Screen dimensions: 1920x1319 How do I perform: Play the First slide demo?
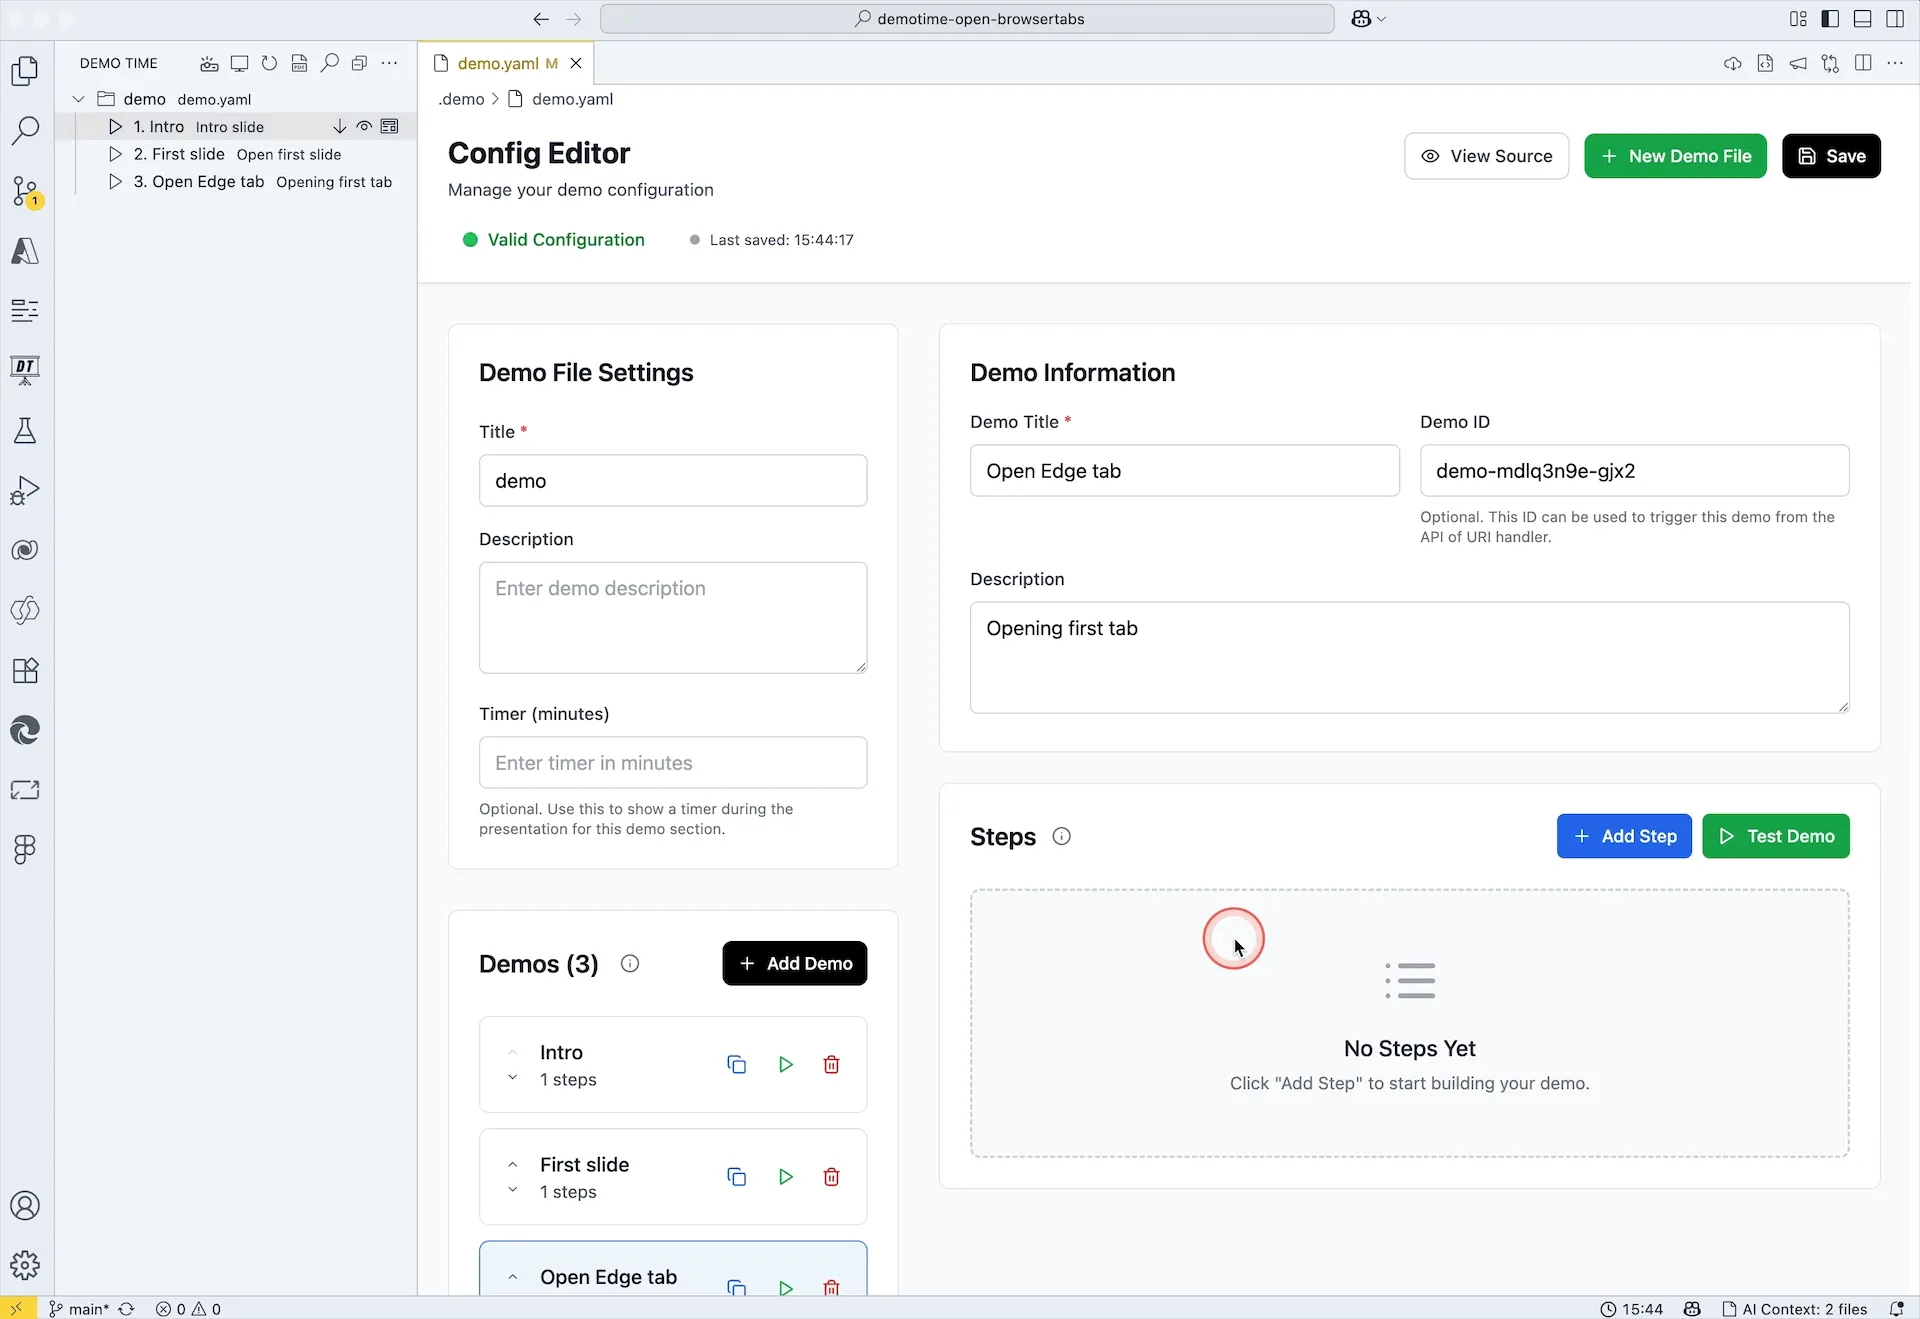click(786, 1177)
